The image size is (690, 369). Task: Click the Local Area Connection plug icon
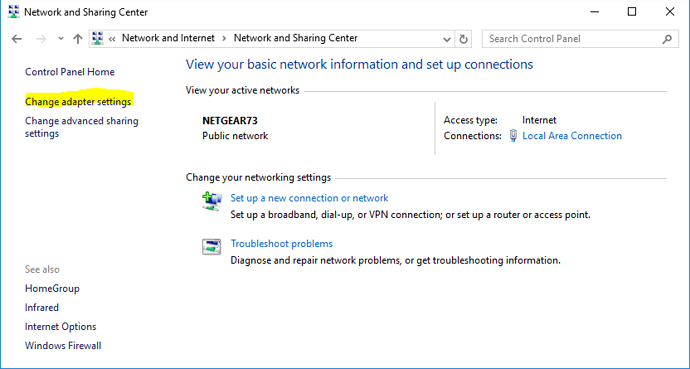[x=513, y=135]
